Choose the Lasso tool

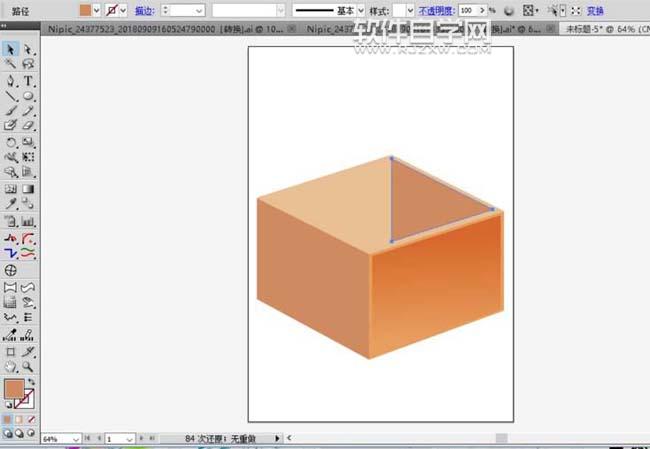coord(28,64)
